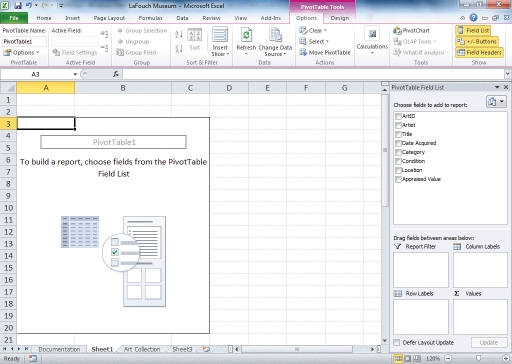
Task: Click inside the formula bar
Action: (x=313, y=74)
